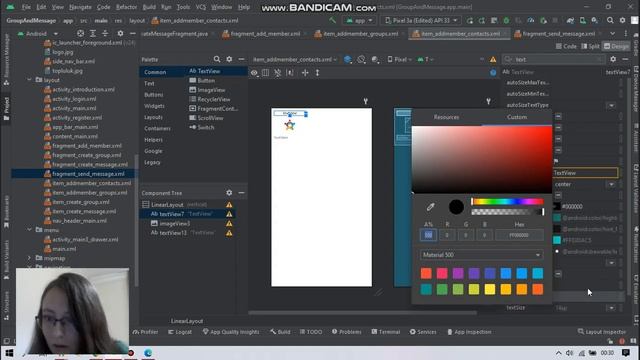
Task: Open IDE settings gear in top toolbar
Action: (x=622, y=20)
